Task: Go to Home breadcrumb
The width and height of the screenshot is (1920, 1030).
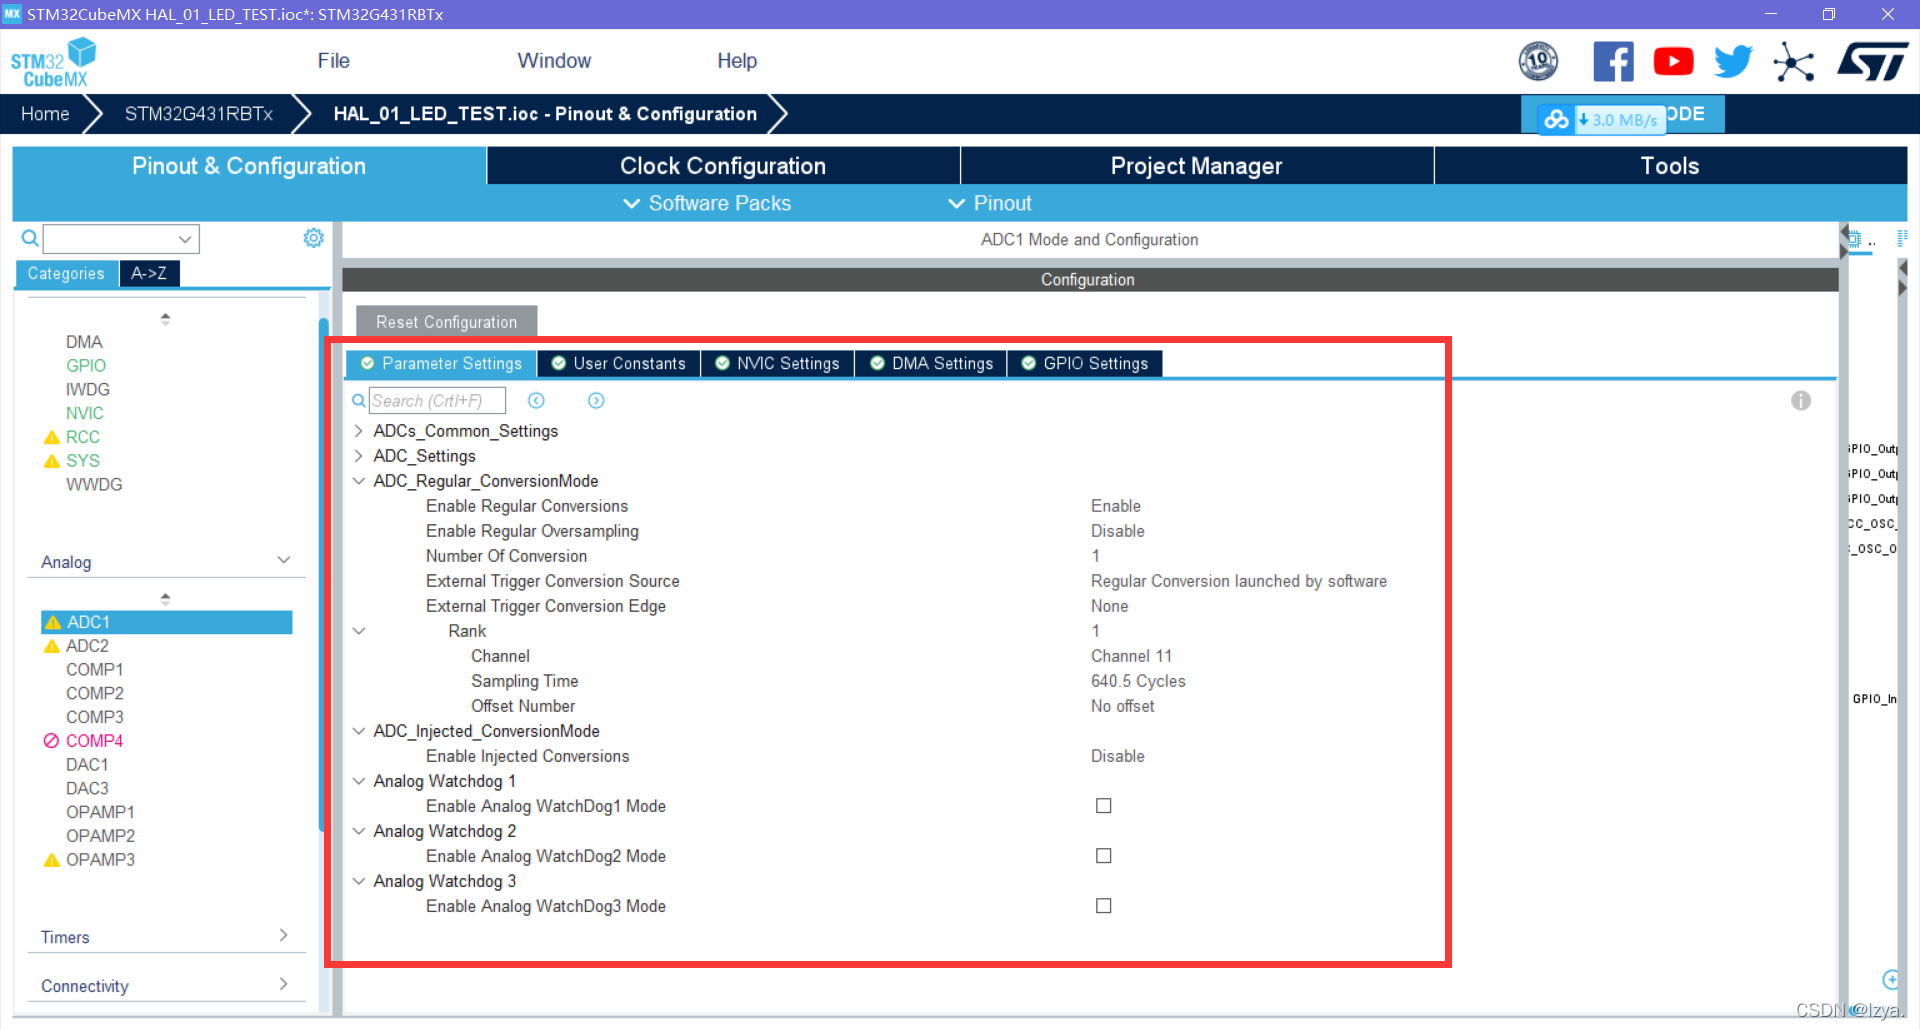Action: (45, 114)
